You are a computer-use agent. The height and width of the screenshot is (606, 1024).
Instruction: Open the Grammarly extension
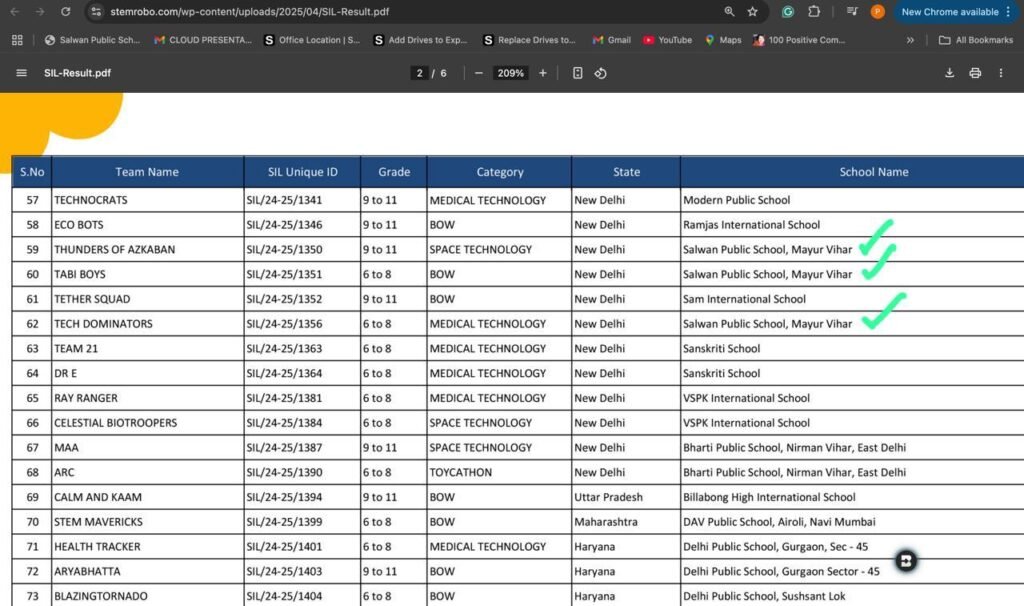(788, 12)
